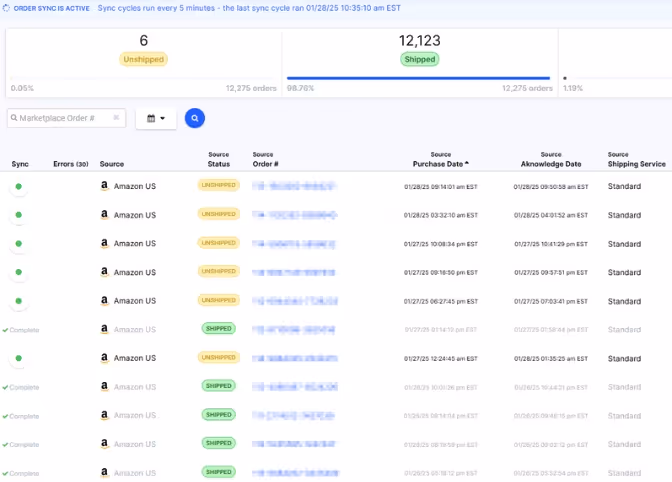The height and width of the screenshot is (482, 672).
Task: Click Amazon logo in the 01/27/25 12:24:45 am row
Action: 104,358
